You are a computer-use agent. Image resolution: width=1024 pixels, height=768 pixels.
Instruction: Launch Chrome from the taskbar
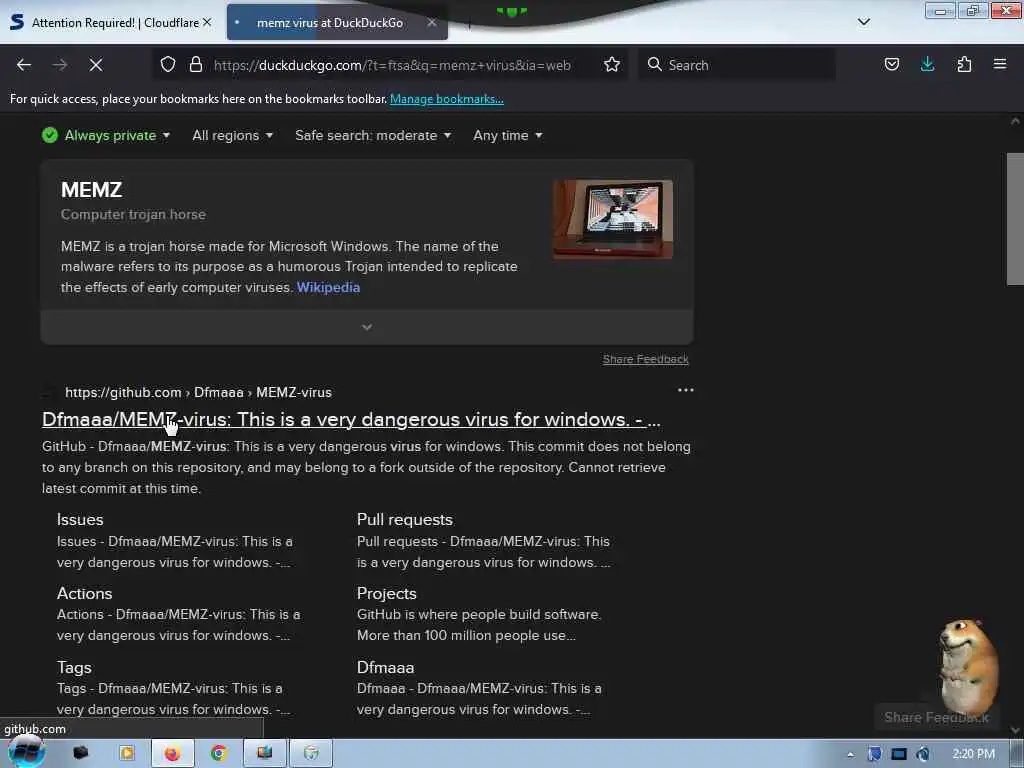click(218, 754)
